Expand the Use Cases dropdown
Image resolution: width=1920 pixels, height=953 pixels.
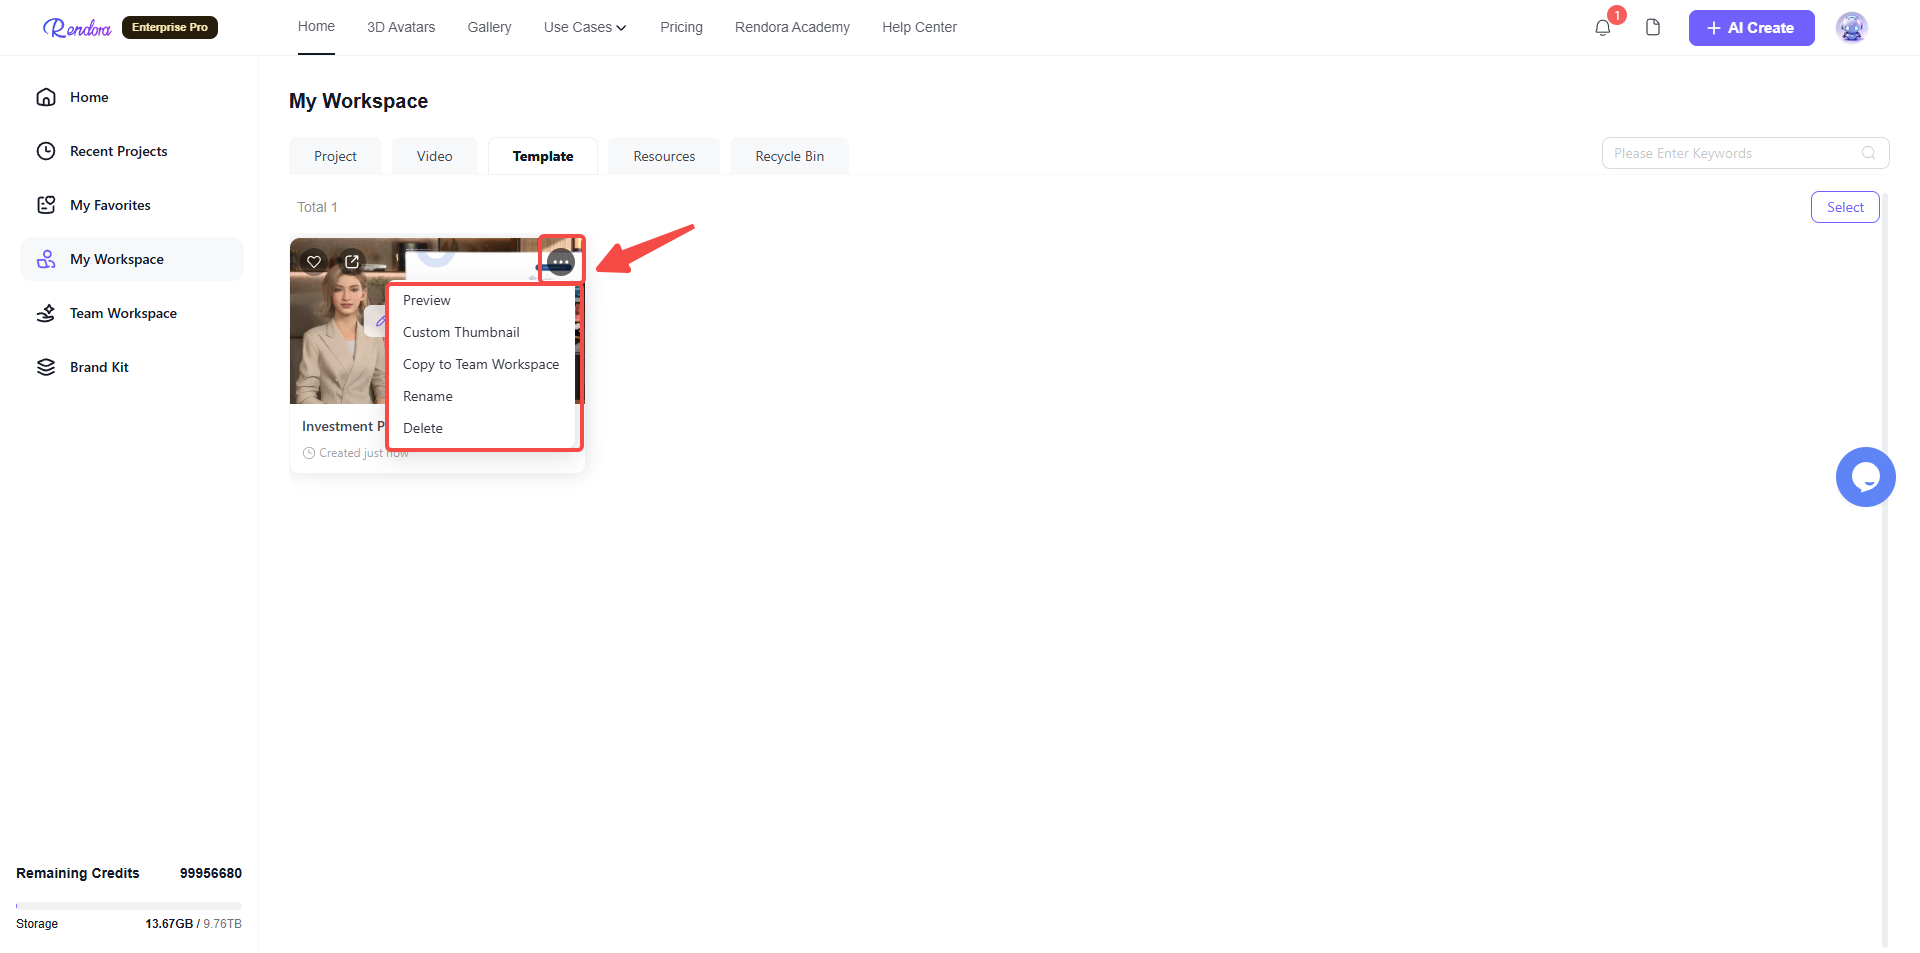coord(585,27)
